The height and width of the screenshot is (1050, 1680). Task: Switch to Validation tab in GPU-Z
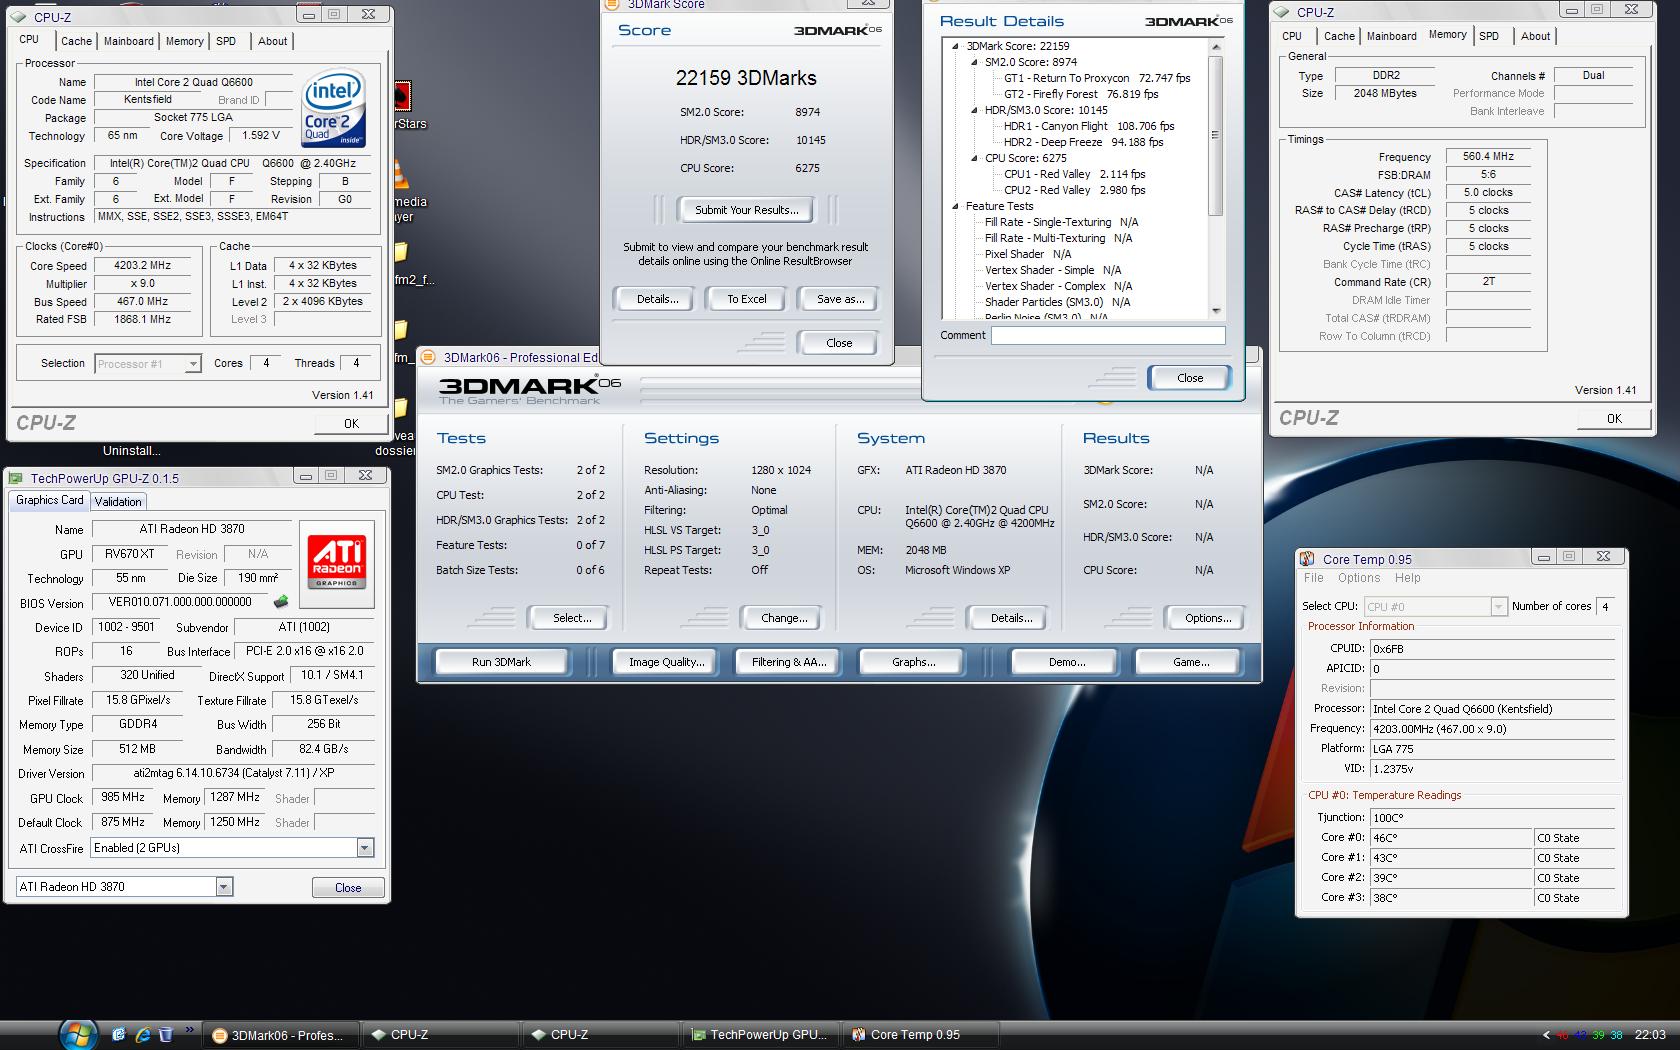pos(118,502)
